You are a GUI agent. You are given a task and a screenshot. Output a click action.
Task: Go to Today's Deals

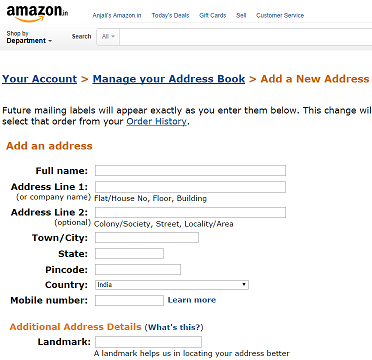170,16
